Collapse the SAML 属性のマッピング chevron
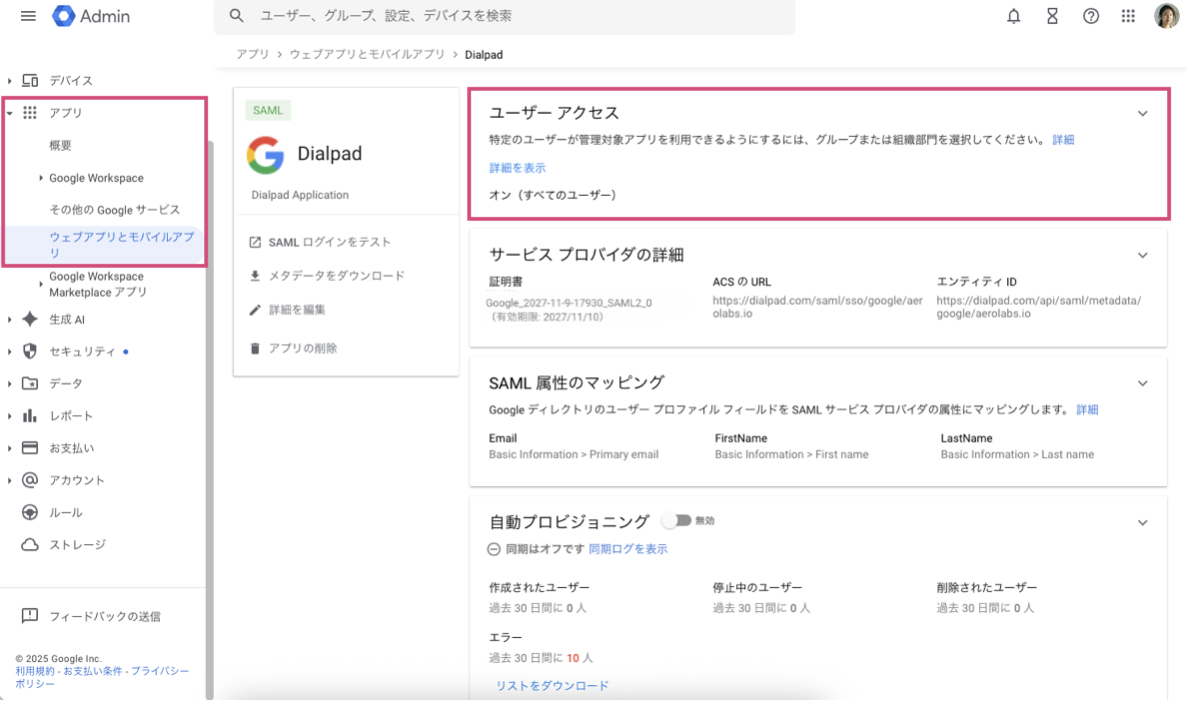The image size is (1186, 702). pos(1142,383)
